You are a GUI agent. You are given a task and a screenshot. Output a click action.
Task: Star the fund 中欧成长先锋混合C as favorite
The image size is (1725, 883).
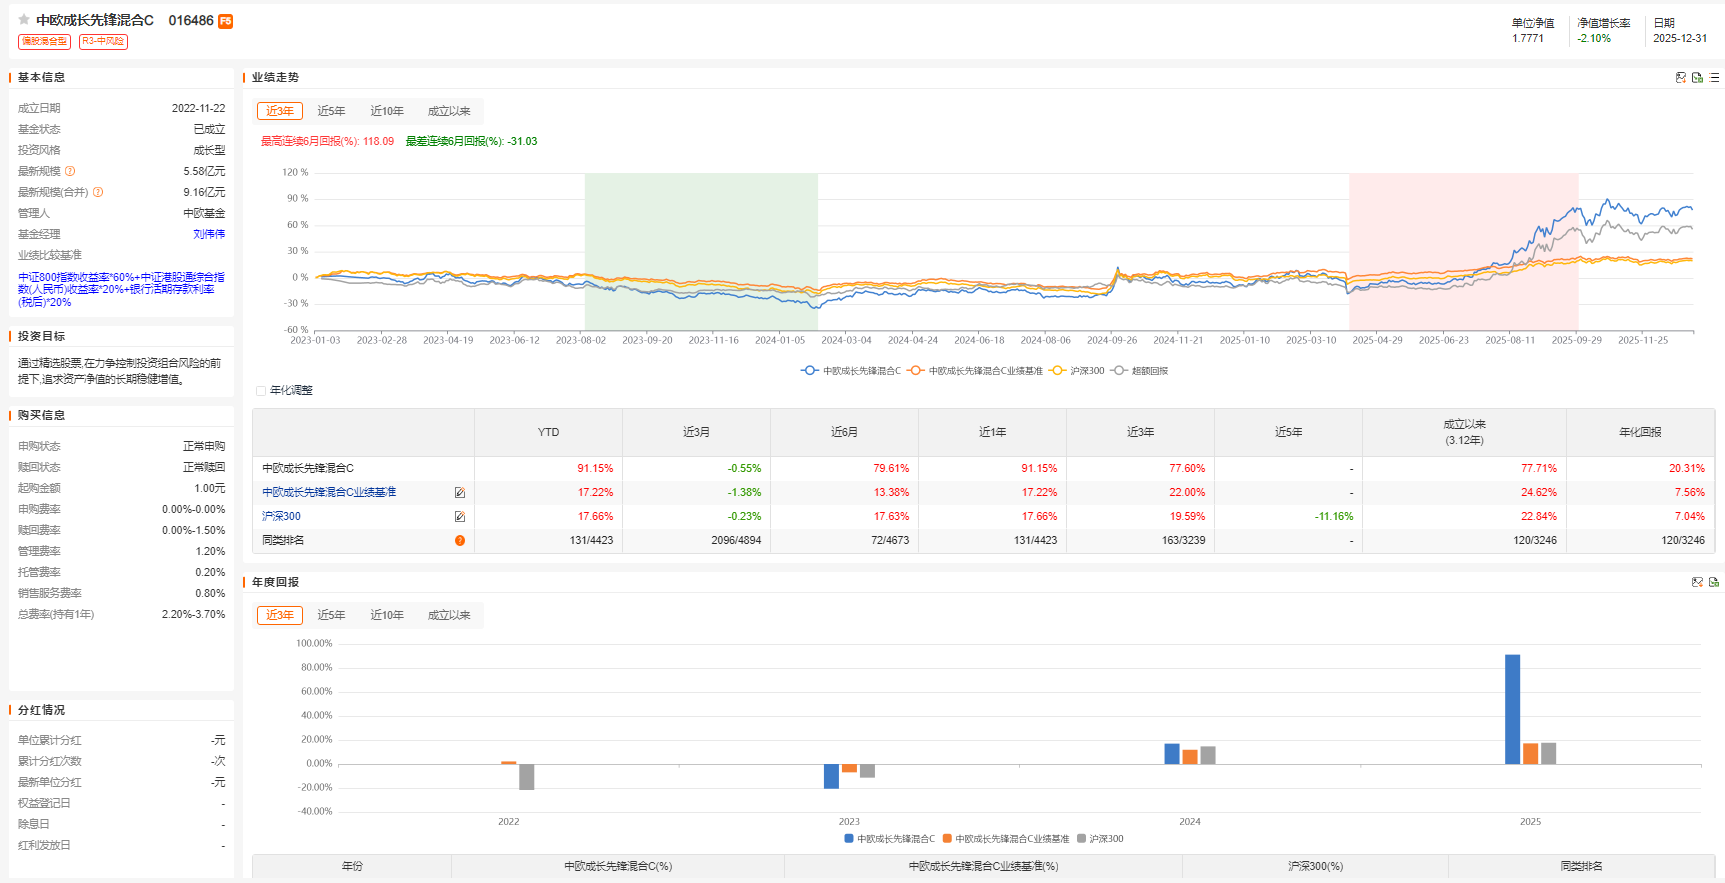pyautogui.click(x=24, y=20)
